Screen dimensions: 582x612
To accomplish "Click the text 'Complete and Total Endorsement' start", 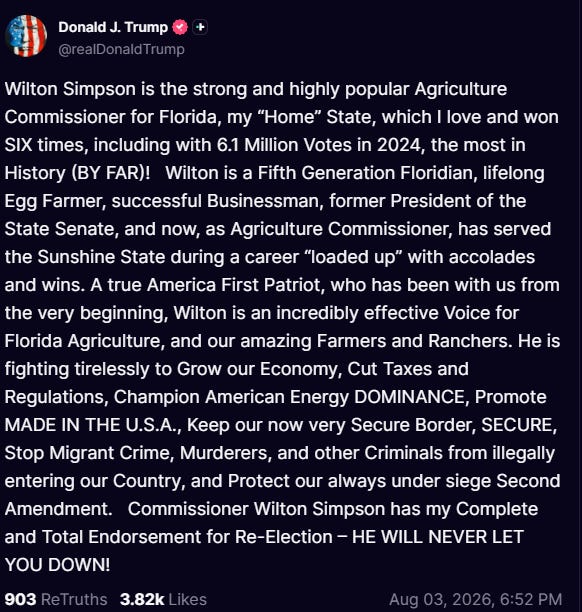I will 497,509.
